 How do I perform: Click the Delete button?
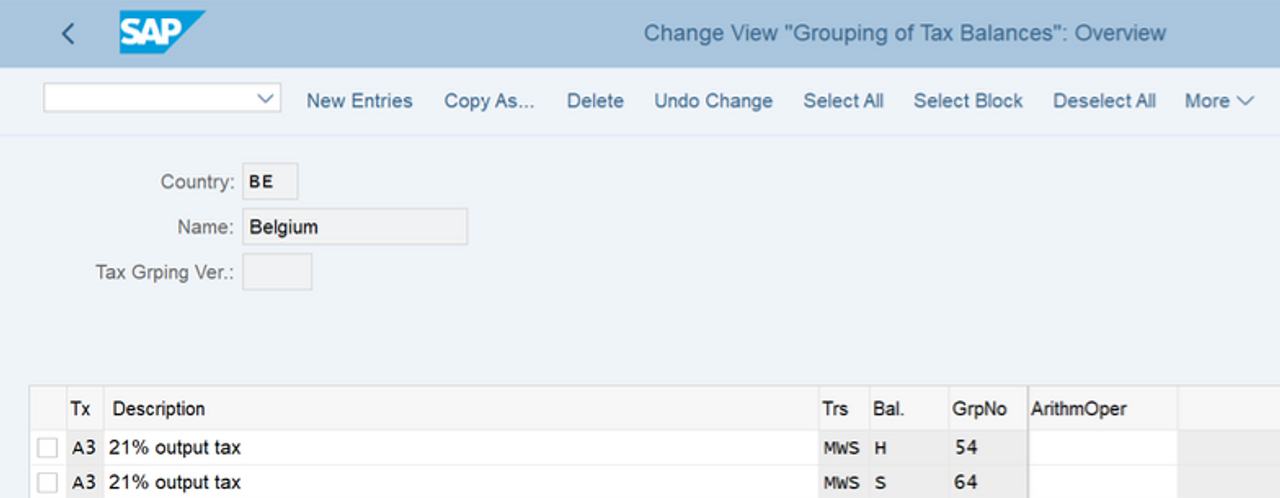[x=595, y=101]
